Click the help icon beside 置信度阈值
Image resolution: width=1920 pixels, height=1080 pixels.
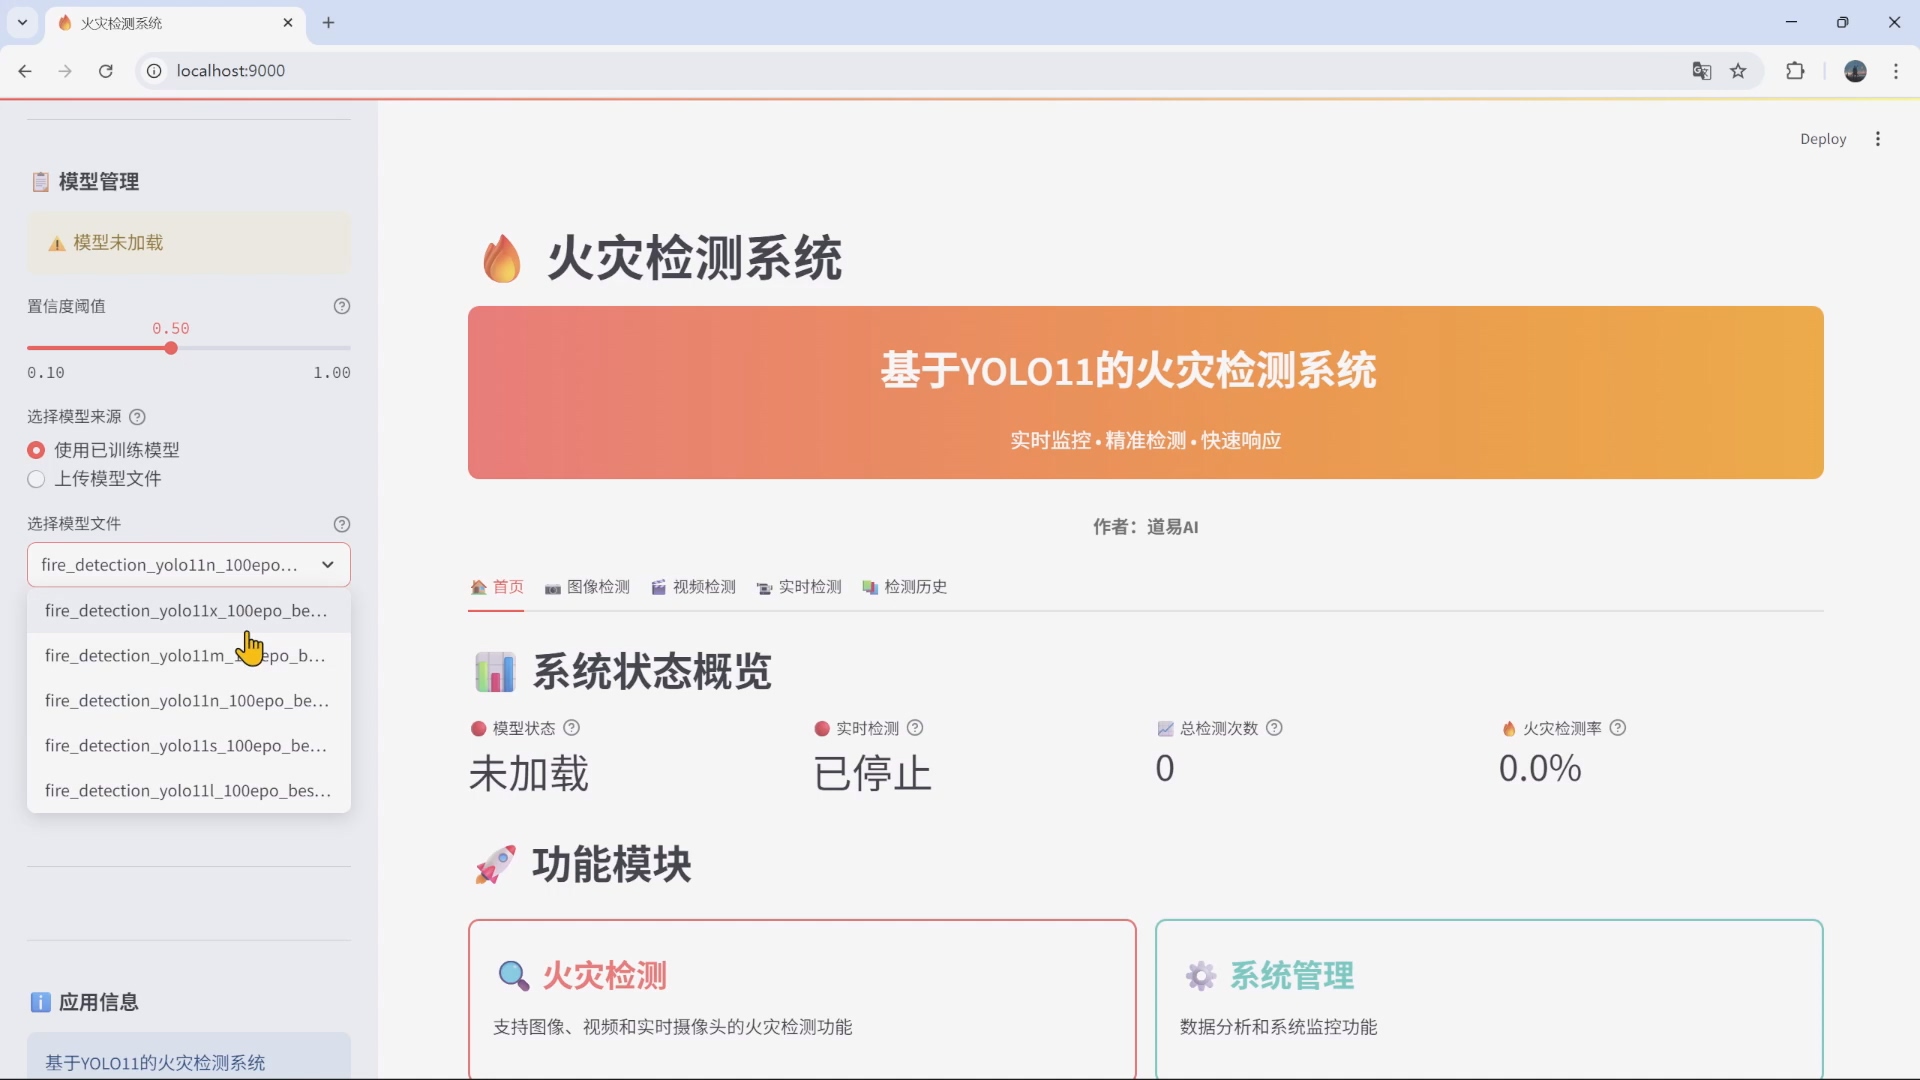pos(342,306)
